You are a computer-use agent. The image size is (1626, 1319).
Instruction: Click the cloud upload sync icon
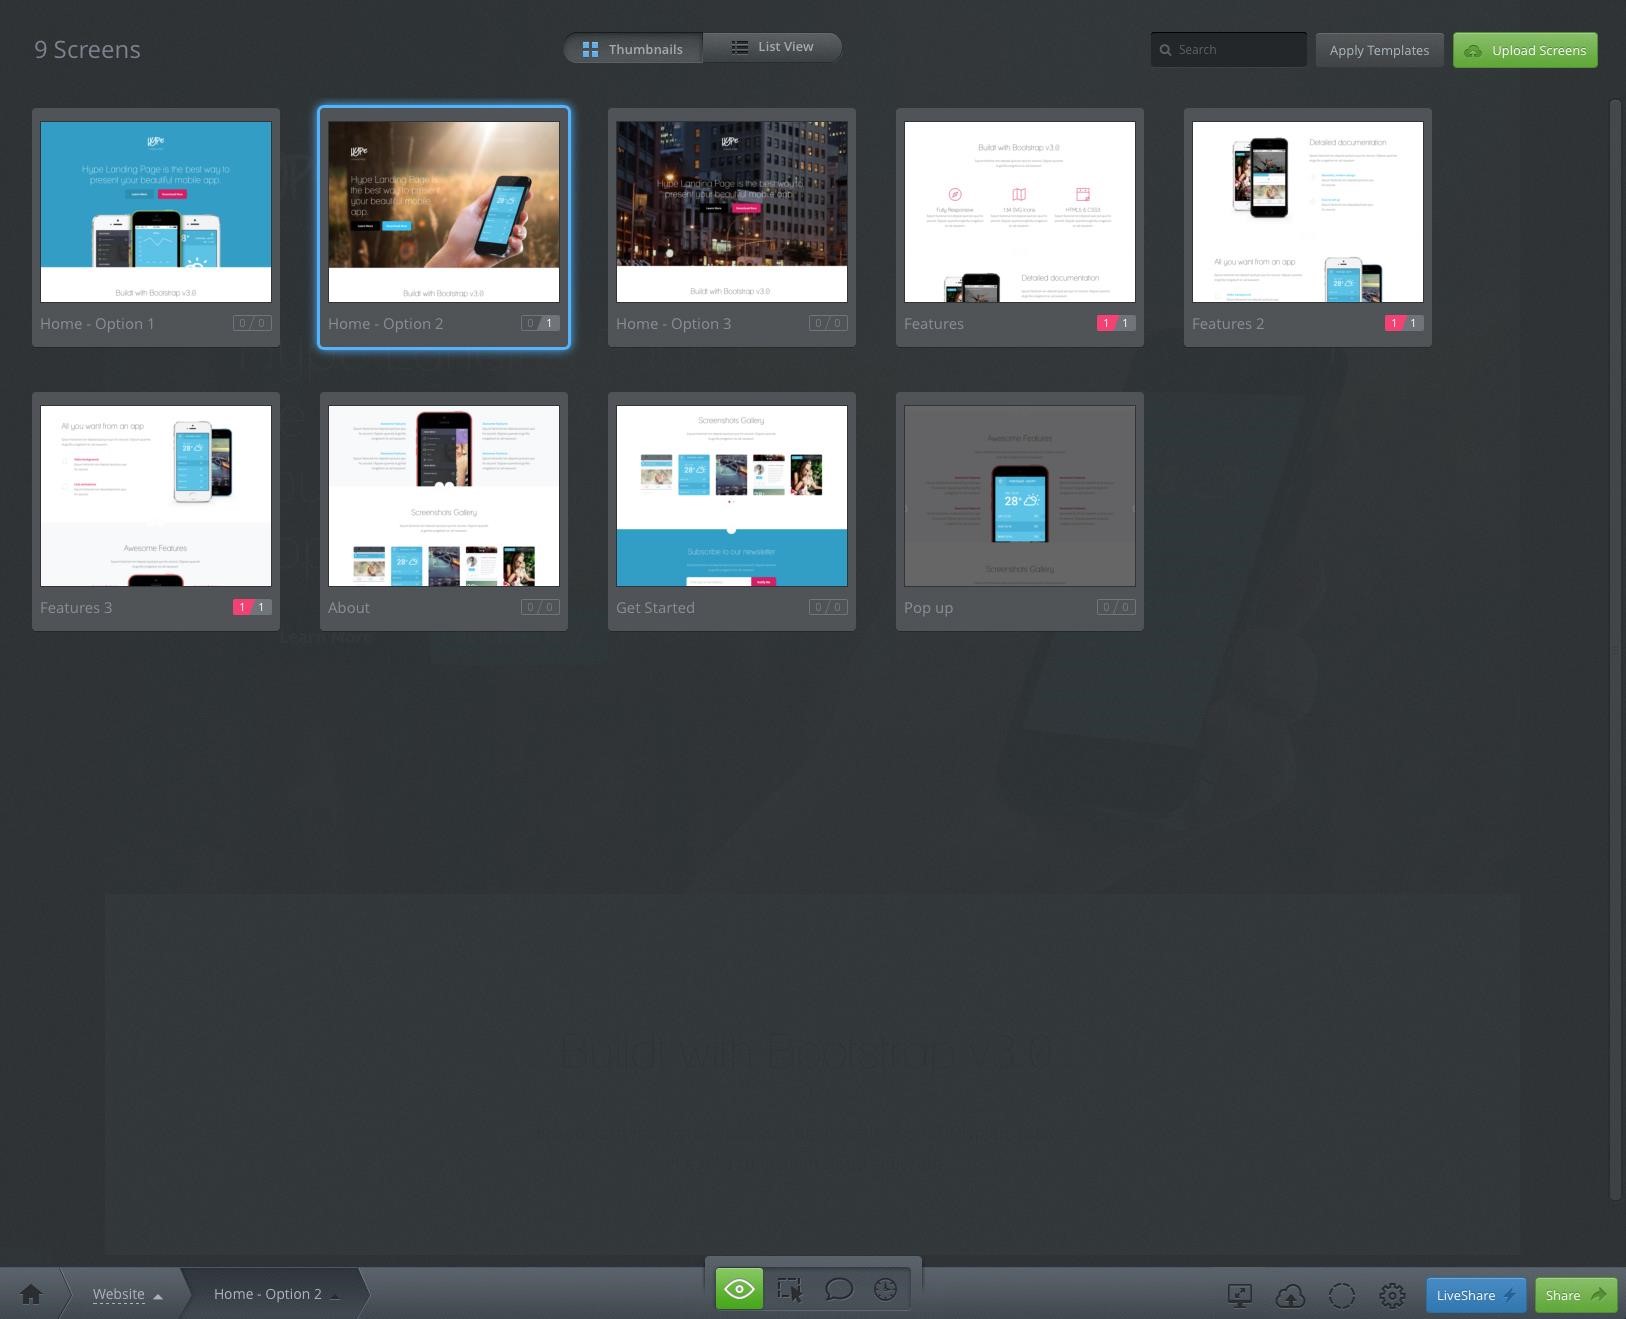coord(1291,1295)
